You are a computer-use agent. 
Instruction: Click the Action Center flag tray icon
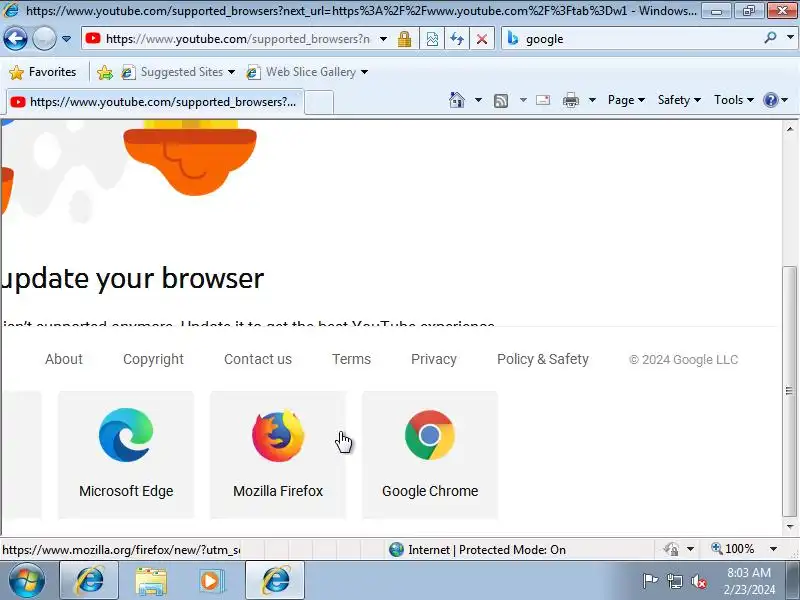pos(650,581)
